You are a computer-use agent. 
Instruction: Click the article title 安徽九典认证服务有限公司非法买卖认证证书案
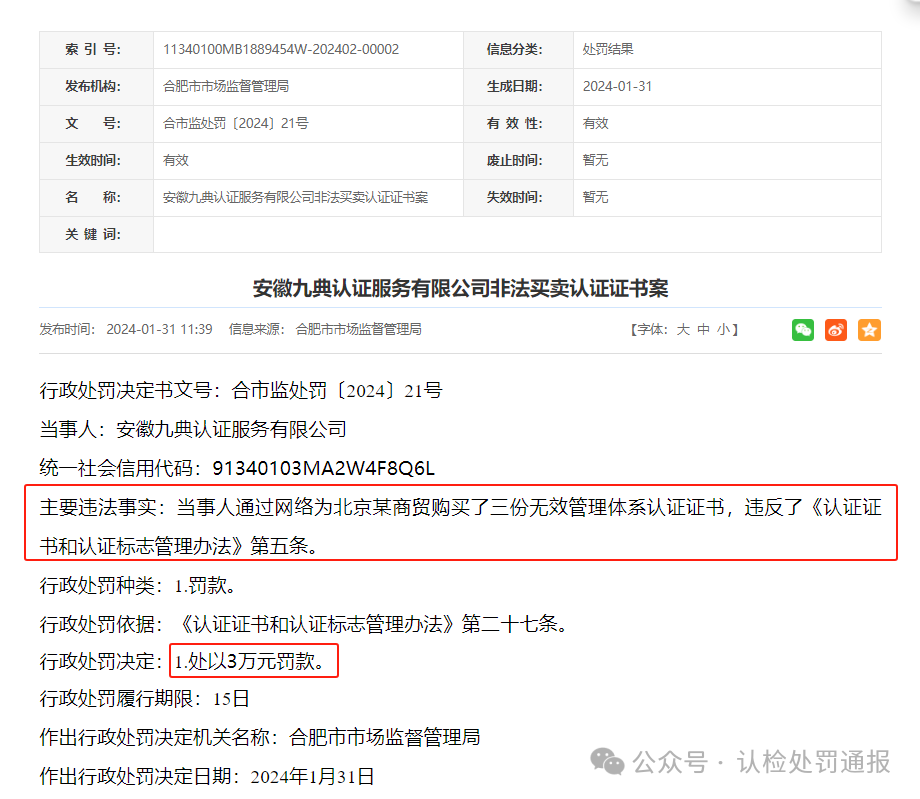point(460,288)
